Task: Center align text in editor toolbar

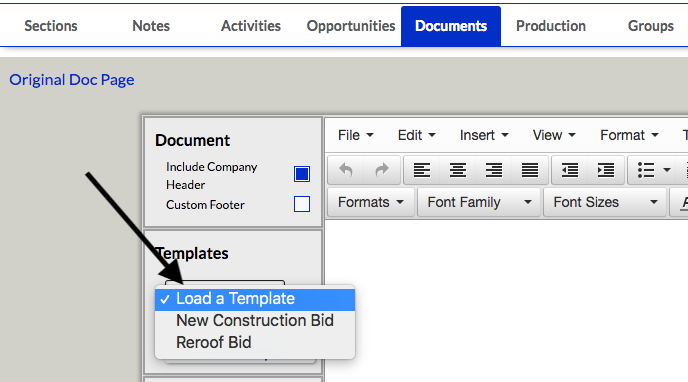Action: [458, 170]
